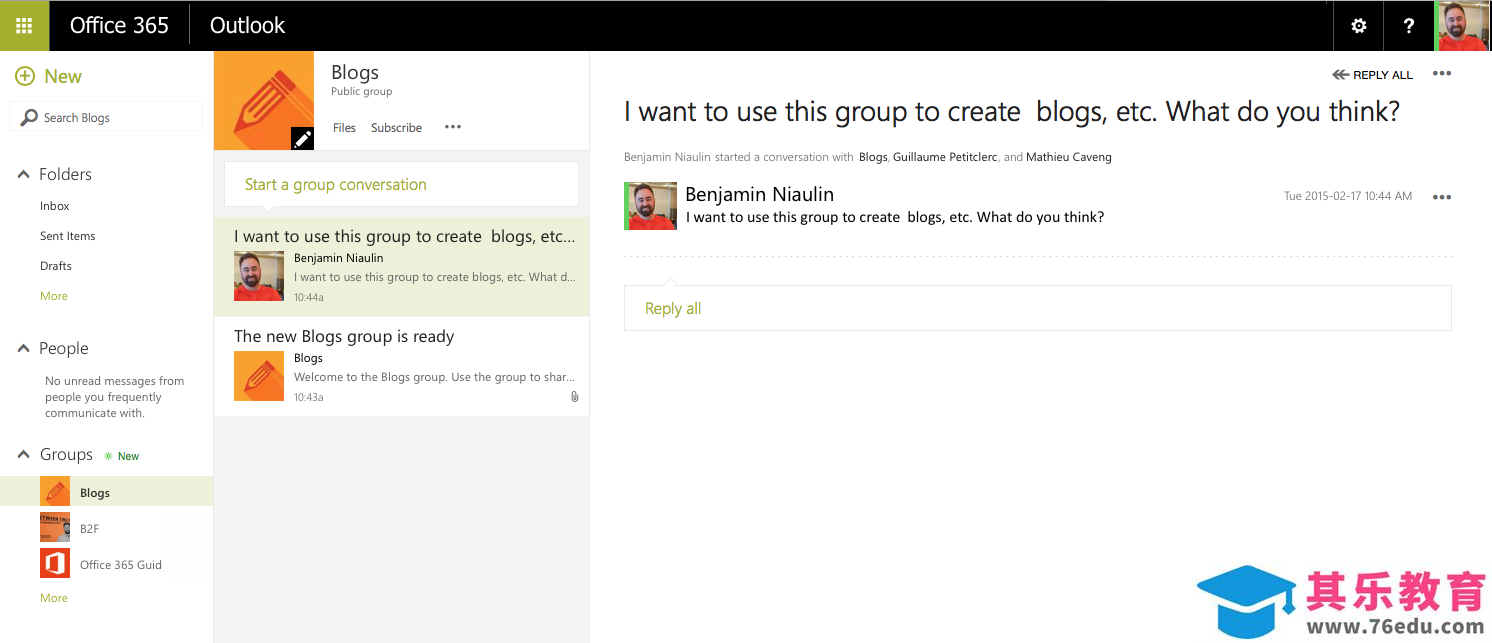Open the Drafts folder
Image resolution: width=1492 pixels, height=643 pixels.
56,266
